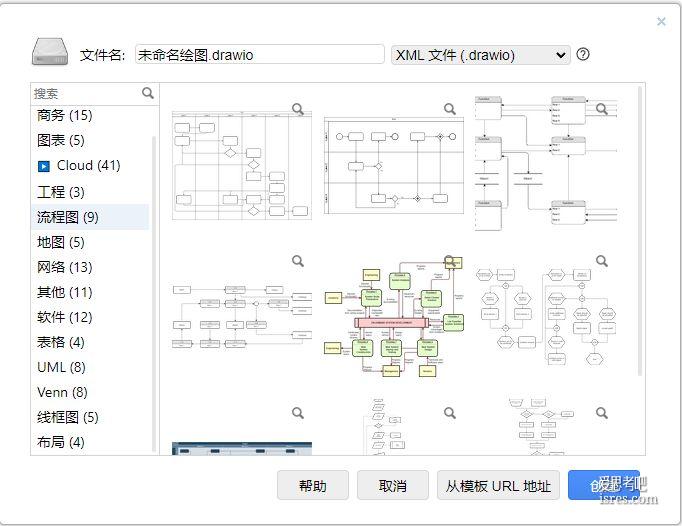Select the grey process flow thumbnail in the second row
This screenshot has height=526, width=682.
tap(242, 318)
